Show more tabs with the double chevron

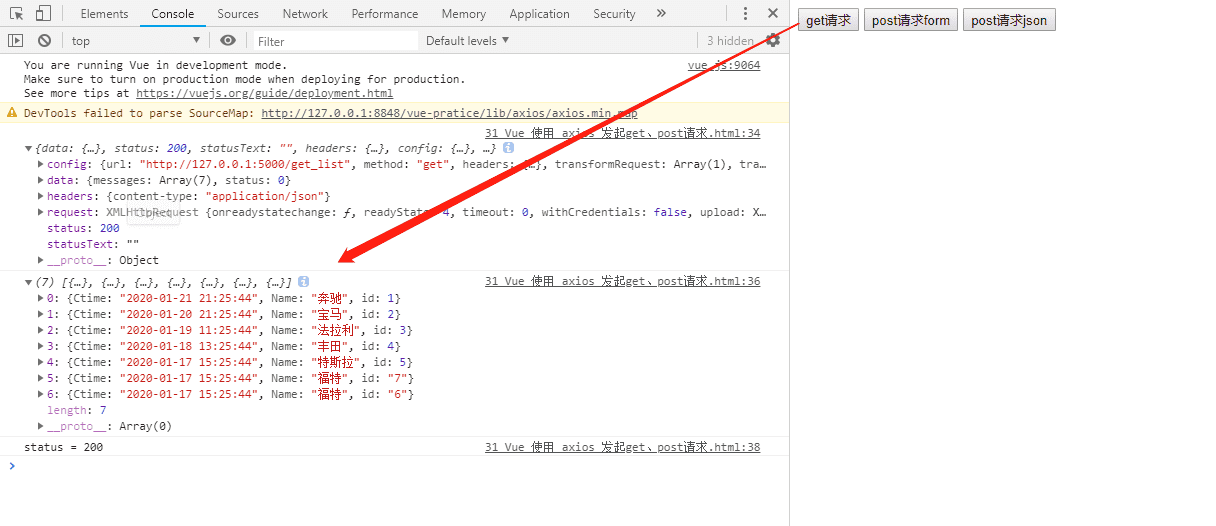coord(661,14)
